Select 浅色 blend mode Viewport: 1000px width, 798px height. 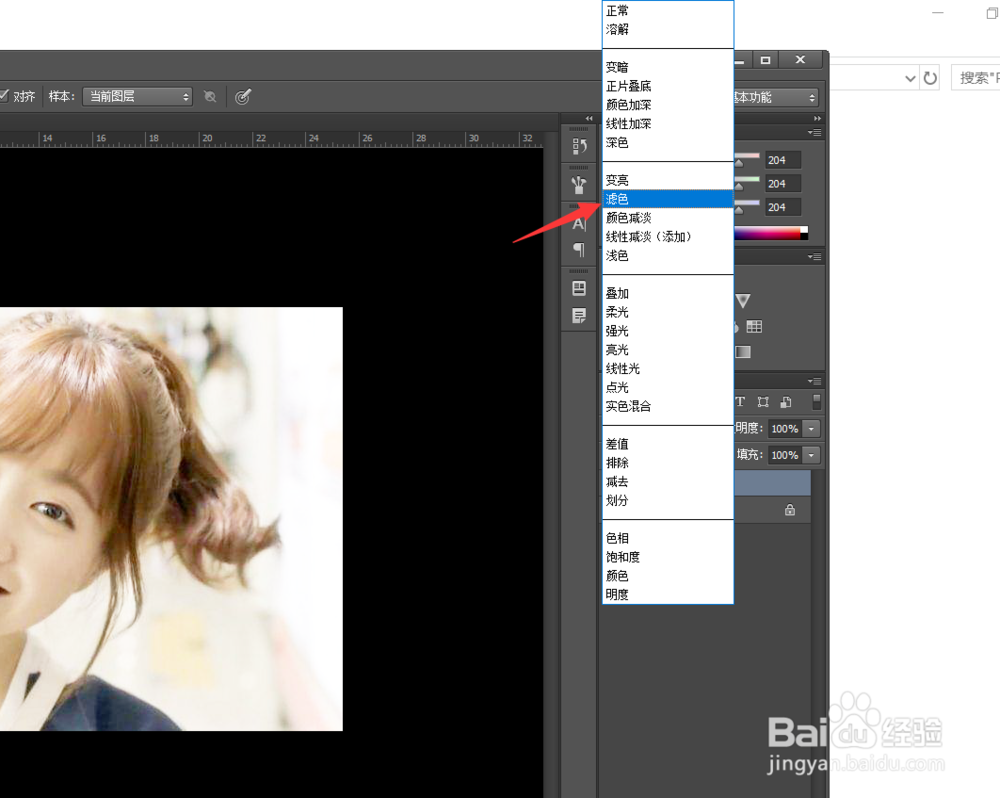click(x=668, y=255)
